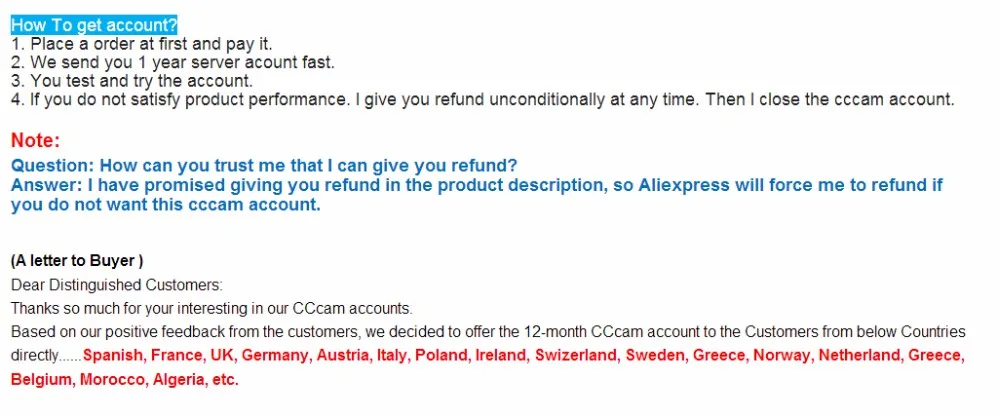Image resolution: width=1000 pixels, height=417 pixels.
Task: Click '(A letter to Buyer )' heading
Action: click(x=77, y=261)
